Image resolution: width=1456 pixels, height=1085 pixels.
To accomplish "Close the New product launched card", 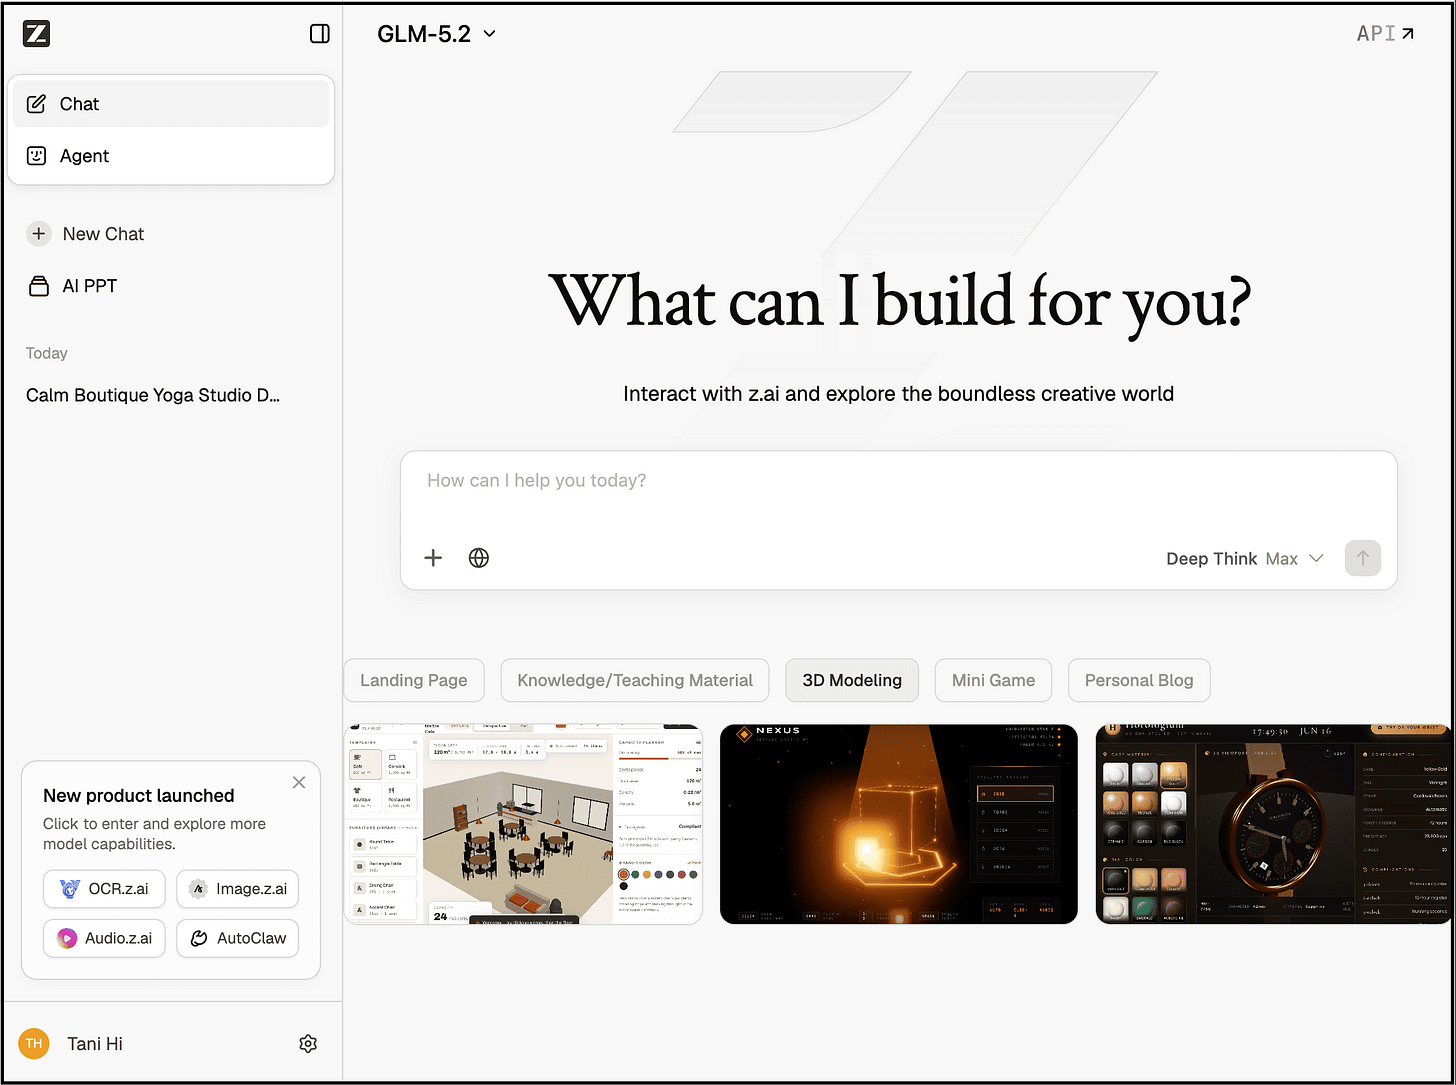I will coord(299,783).
